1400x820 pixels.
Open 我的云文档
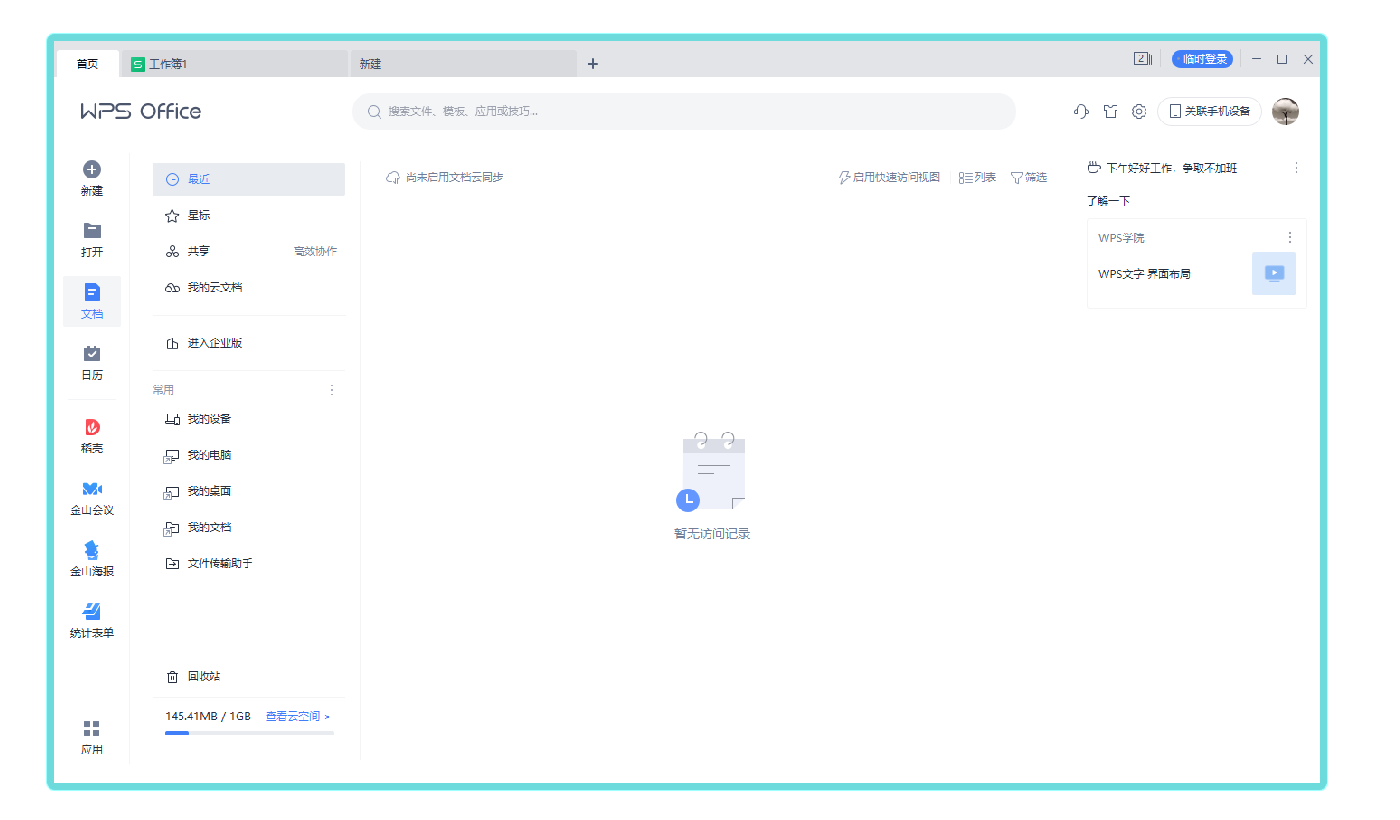249,287
